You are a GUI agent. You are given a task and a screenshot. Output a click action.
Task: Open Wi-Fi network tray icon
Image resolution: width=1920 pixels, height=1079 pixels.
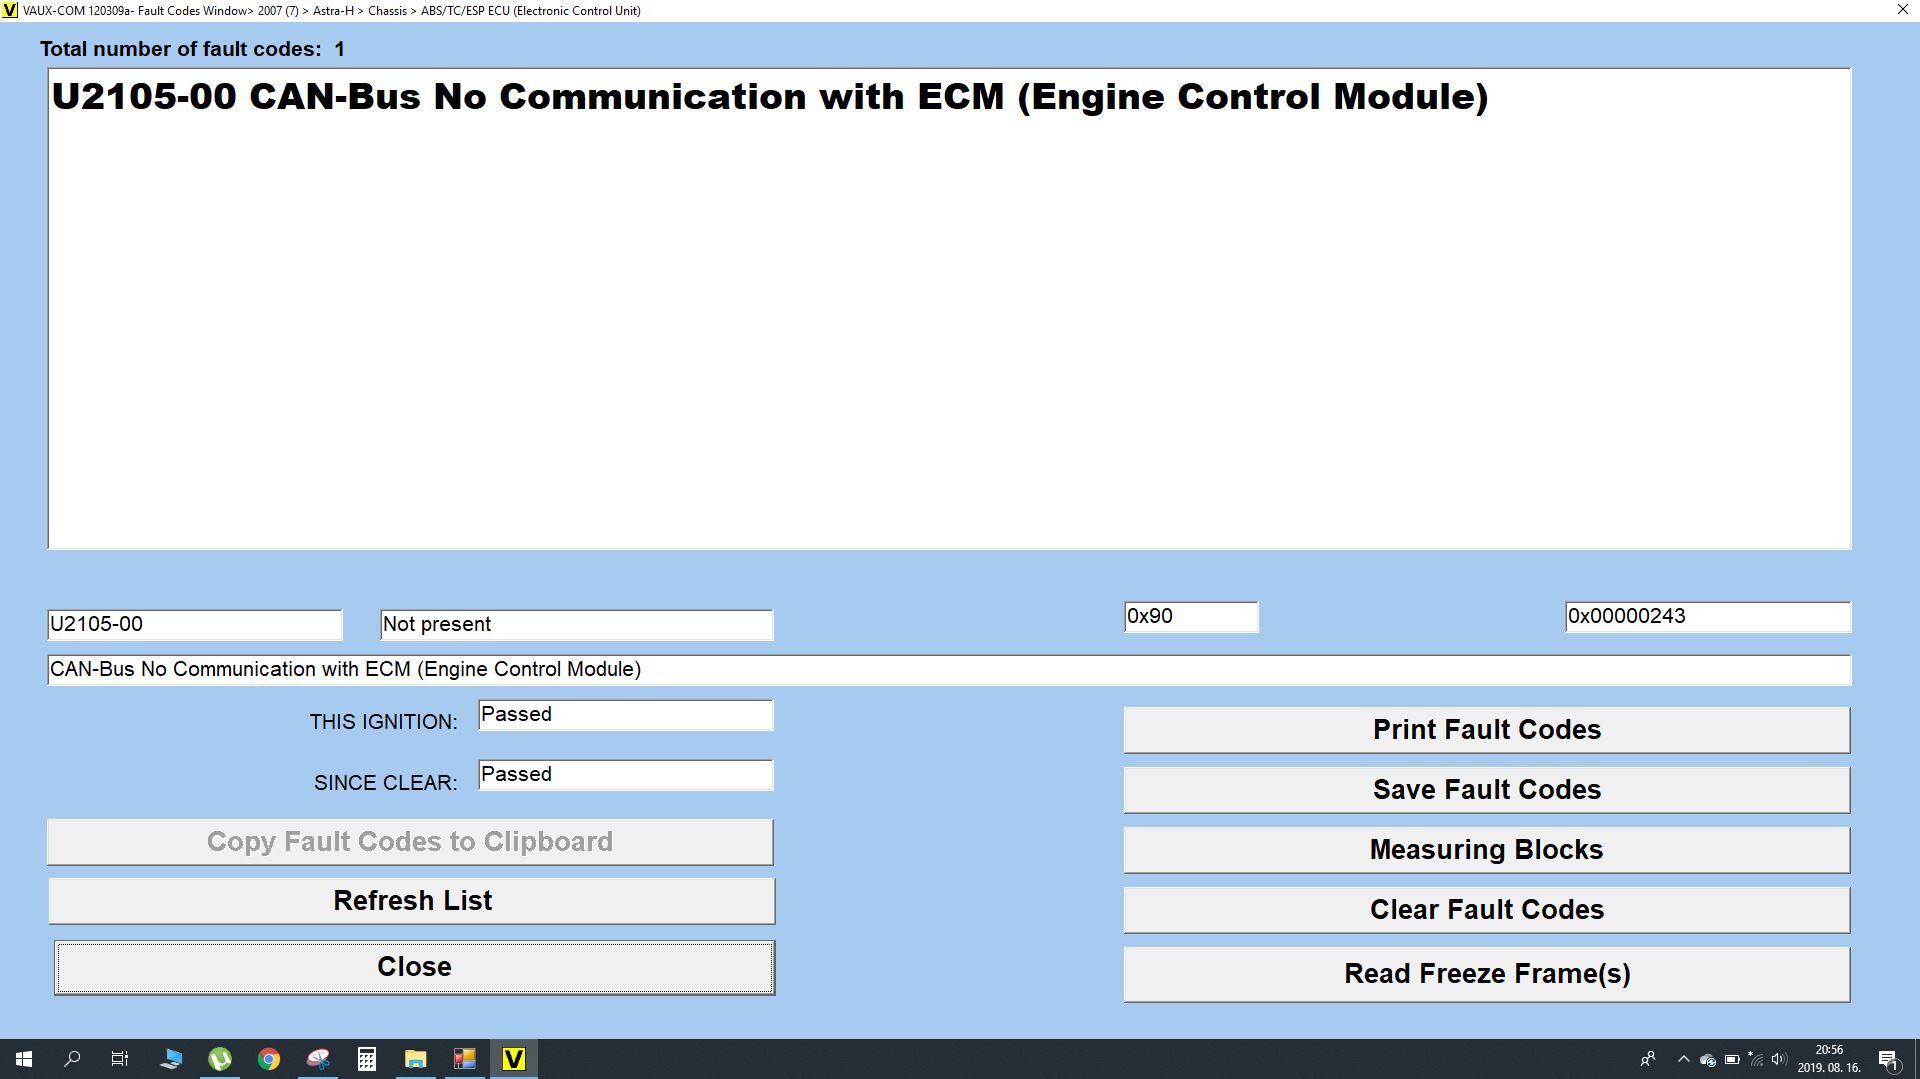pyautogui.click(x=1756, y=1060)
